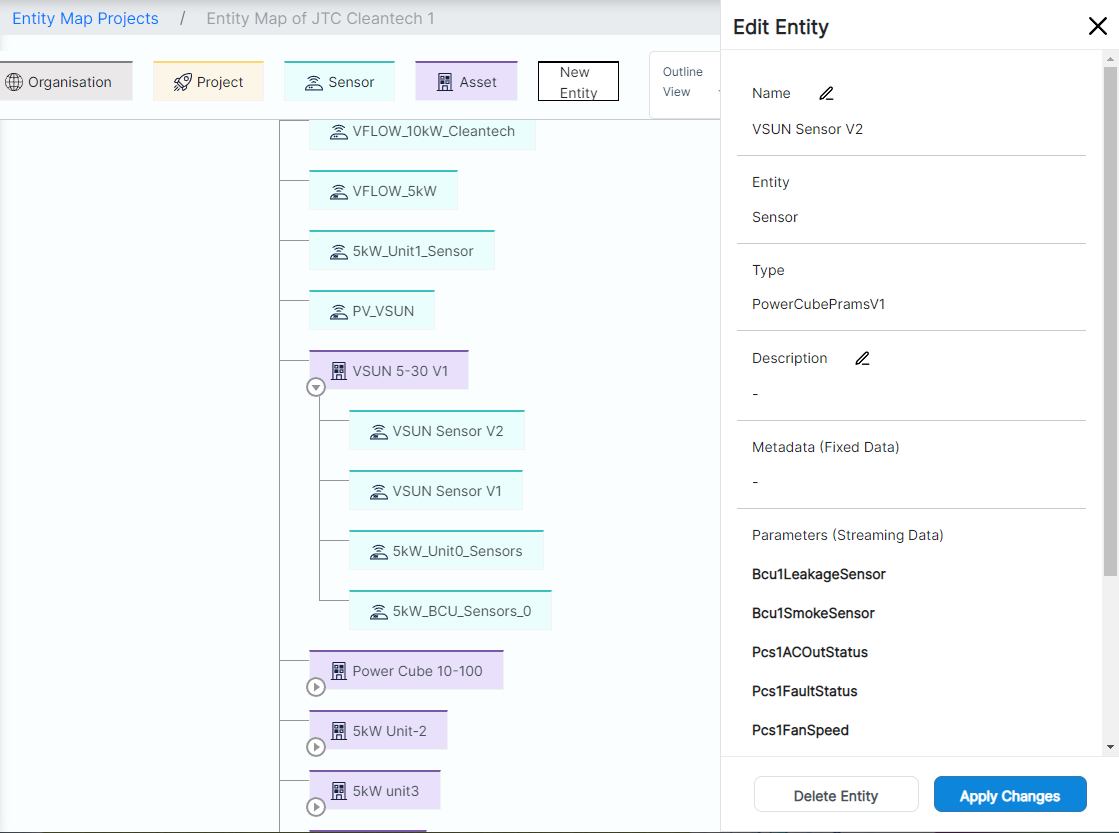1119x833 pixels.
Task: Collapse the VSUN 5-30 V1 entity branch
Action: (x=316, y=387)
